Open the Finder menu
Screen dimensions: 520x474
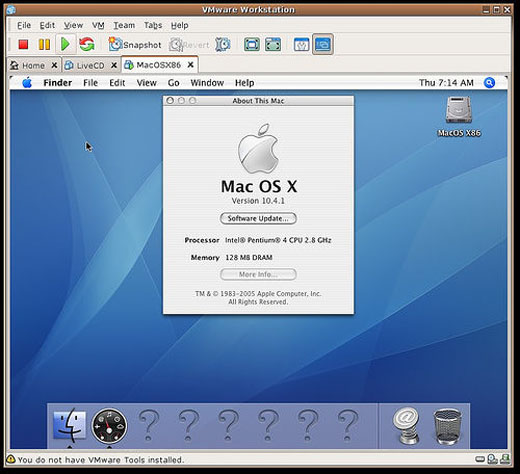[58, 83]
